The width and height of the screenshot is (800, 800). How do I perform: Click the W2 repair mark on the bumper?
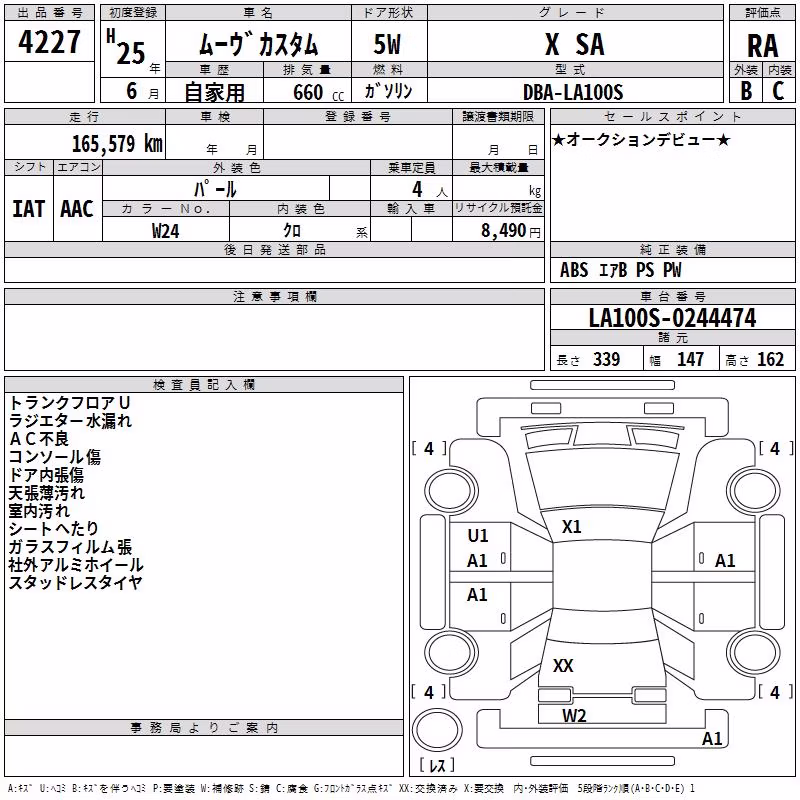click(574, 716)
